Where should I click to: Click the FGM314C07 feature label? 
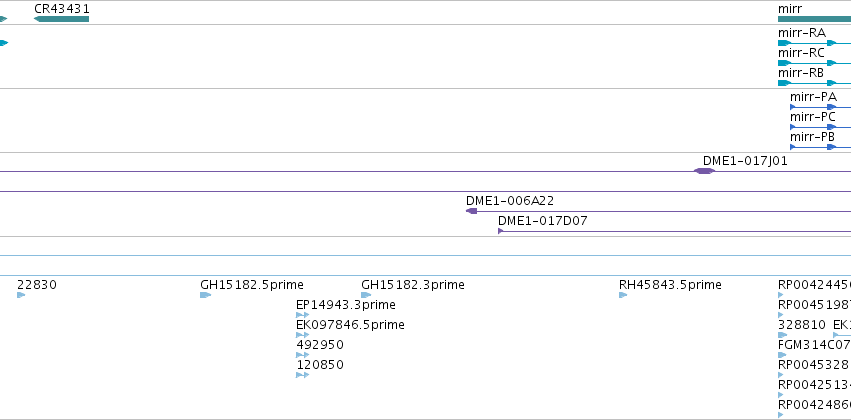pyautogui.click(x=814, y=345)
